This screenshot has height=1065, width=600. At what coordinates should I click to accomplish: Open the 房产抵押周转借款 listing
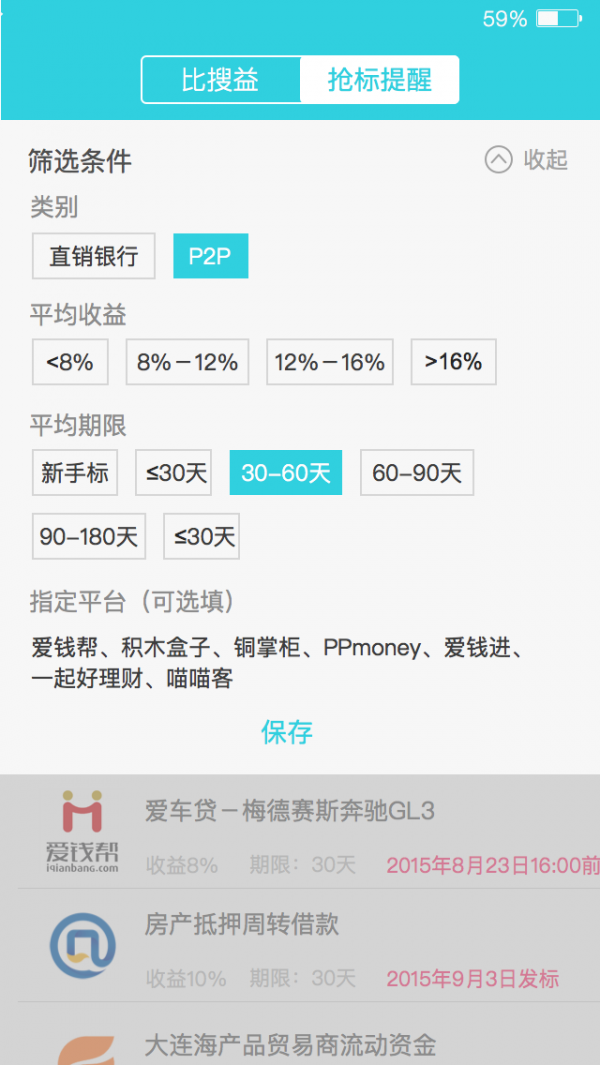click(x=300, y=945)
